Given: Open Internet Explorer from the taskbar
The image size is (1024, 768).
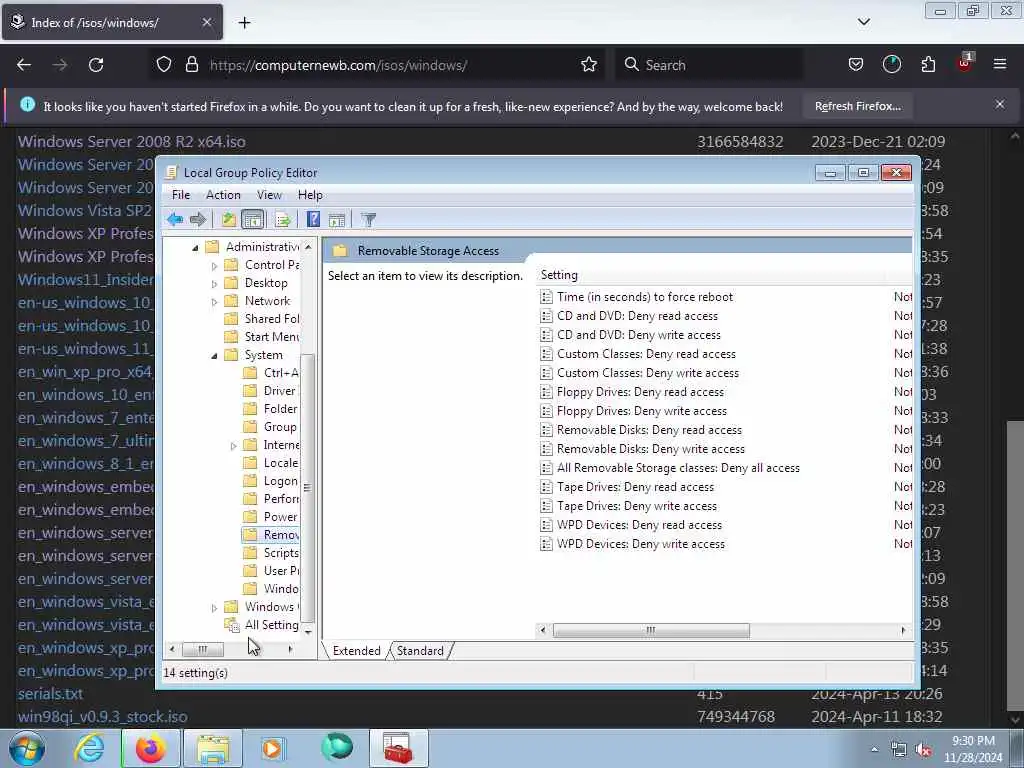Looking at the screenshot, I should 89,748.
